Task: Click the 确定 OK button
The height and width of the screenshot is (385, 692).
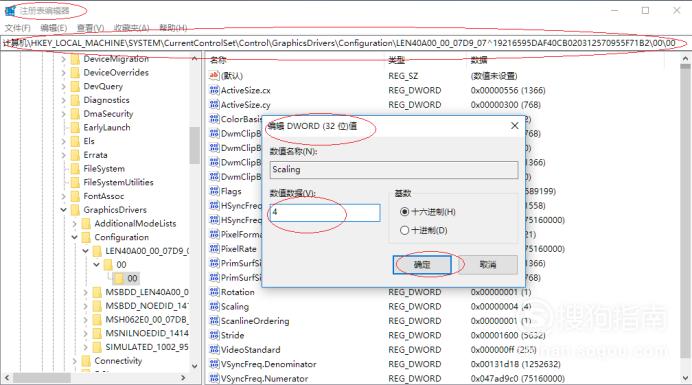Action: coord(422,264)
